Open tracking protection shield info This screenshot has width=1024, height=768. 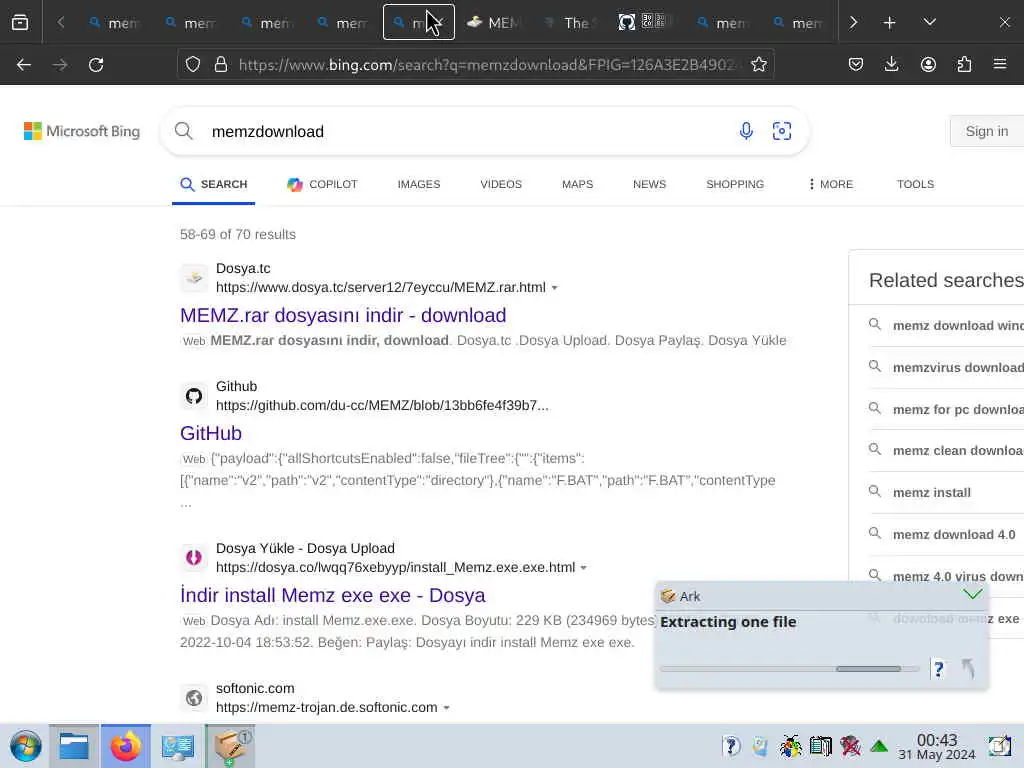pos(193,64)
